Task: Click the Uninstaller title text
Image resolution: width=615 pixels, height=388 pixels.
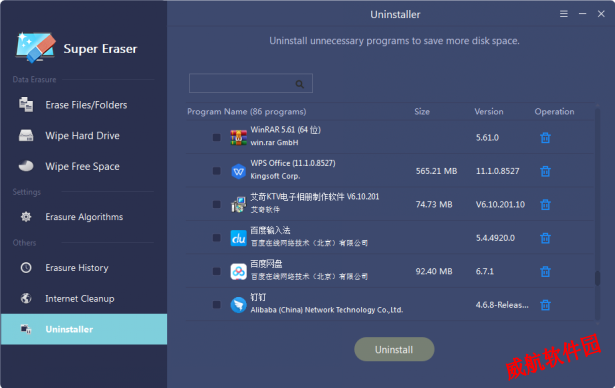Action: coord(395,15)
